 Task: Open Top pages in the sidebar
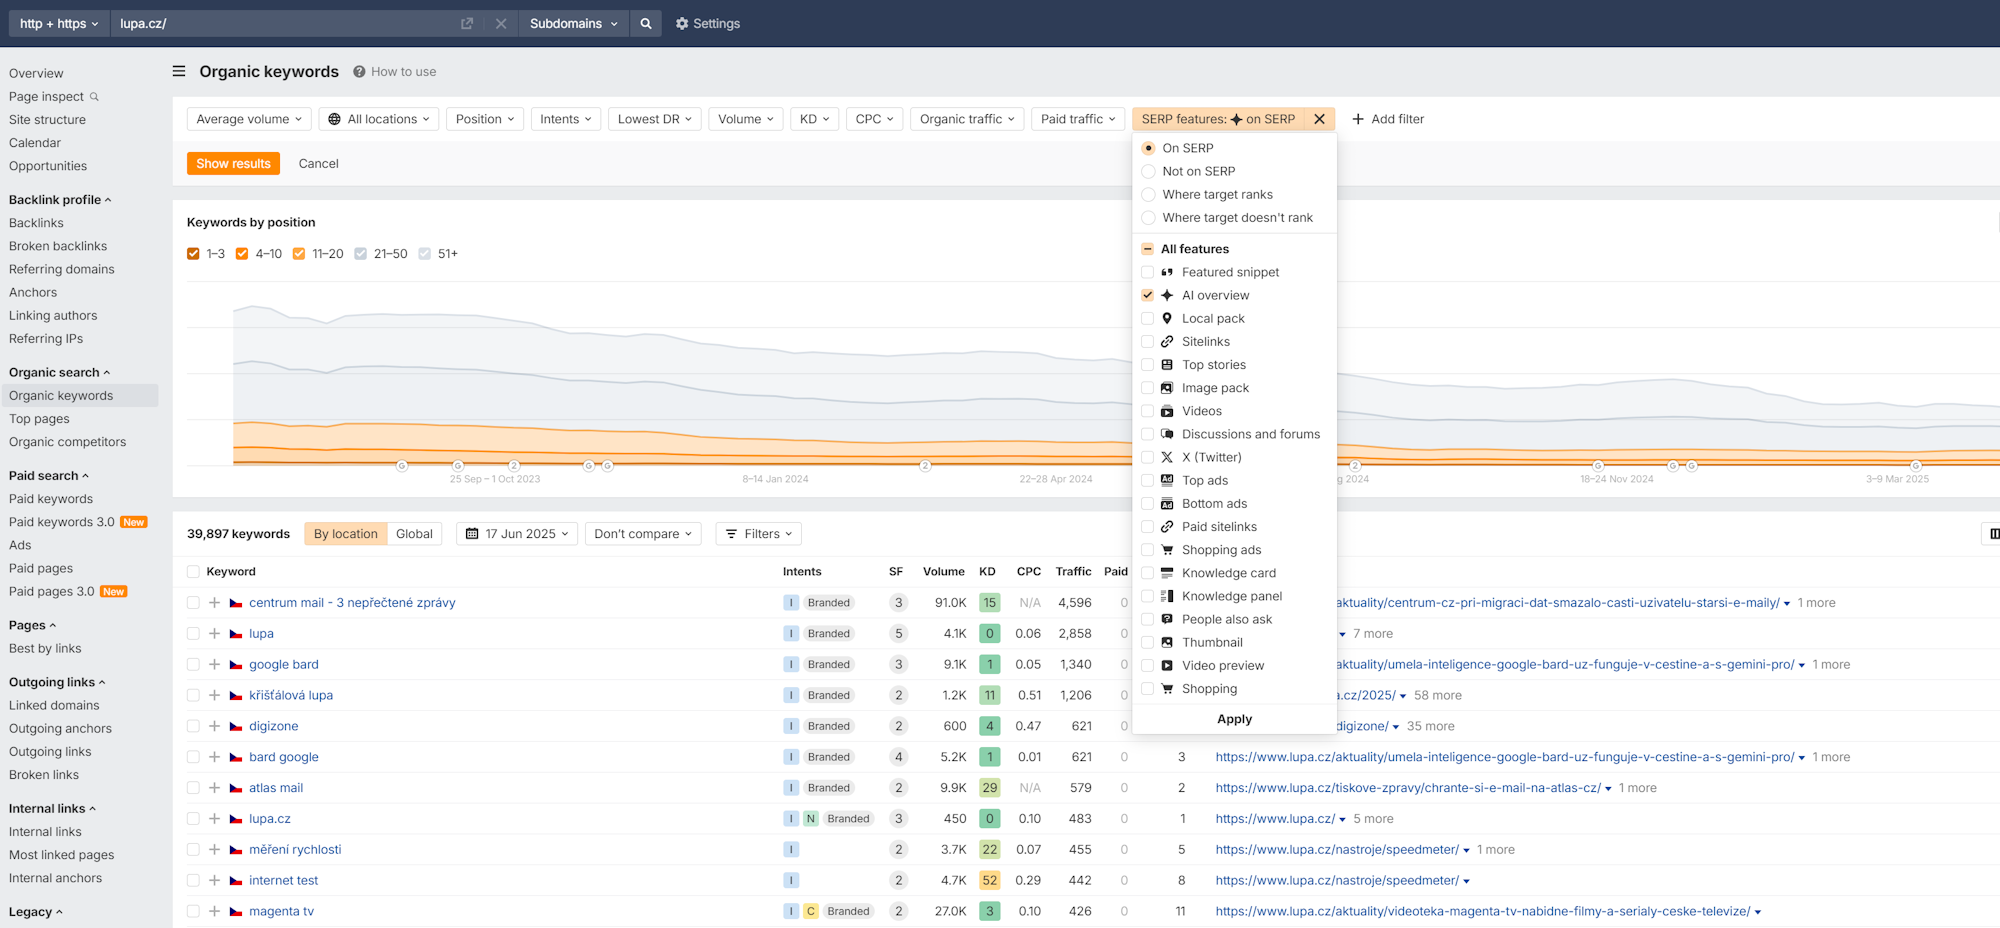pos(39,419)
